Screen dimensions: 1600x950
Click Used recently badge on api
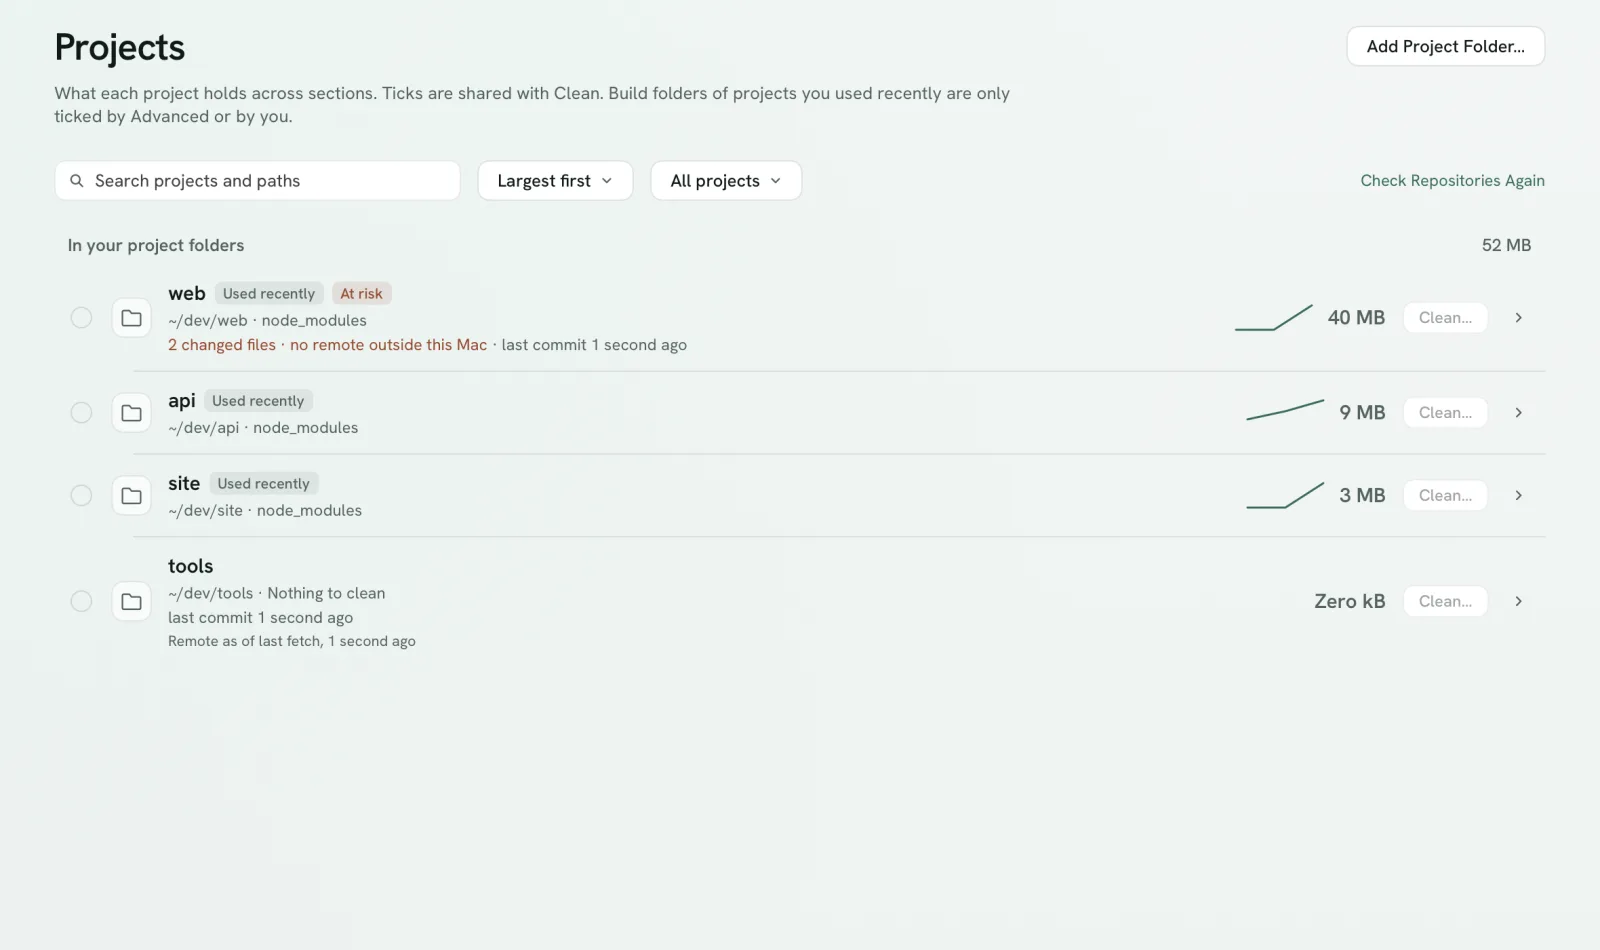[x=258, y=401]
